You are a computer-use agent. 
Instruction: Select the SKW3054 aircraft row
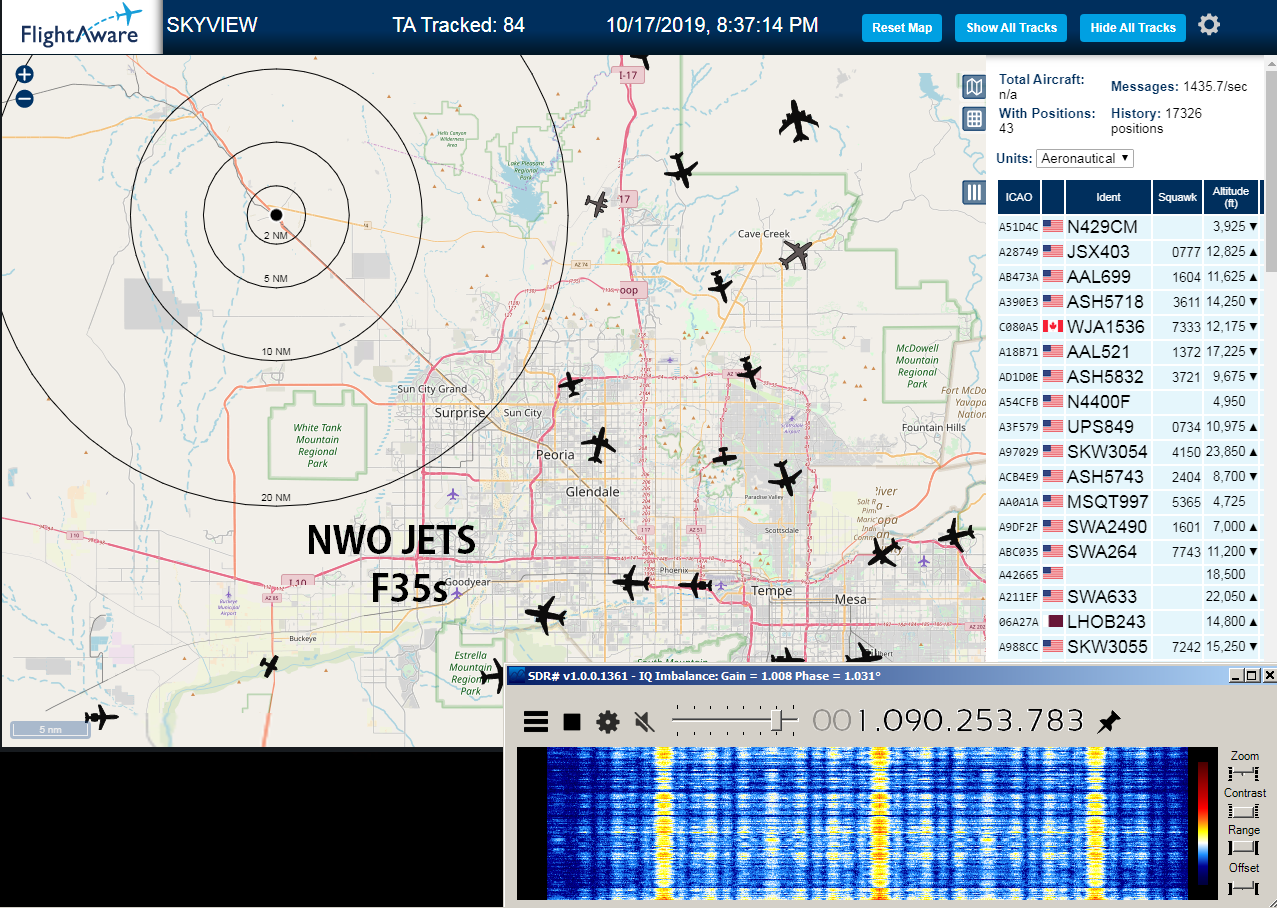click(x=1130, y=452)
